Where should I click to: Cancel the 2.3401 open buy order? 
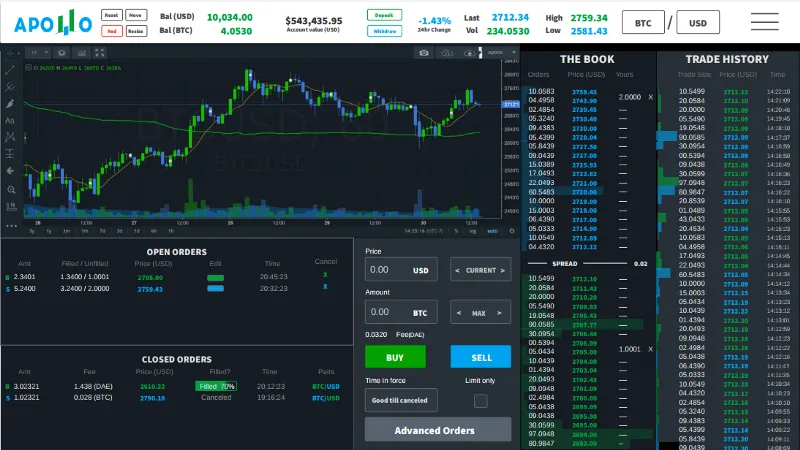pos(325,275)
